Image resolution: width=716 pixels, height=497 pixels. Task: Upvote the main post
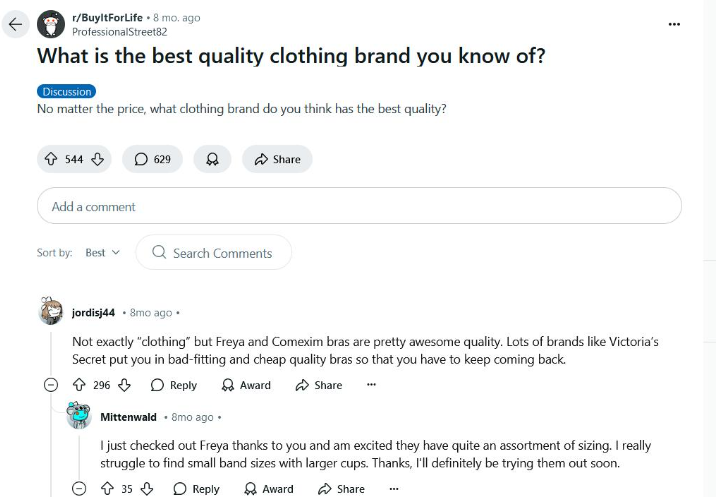tap(51, 159)
